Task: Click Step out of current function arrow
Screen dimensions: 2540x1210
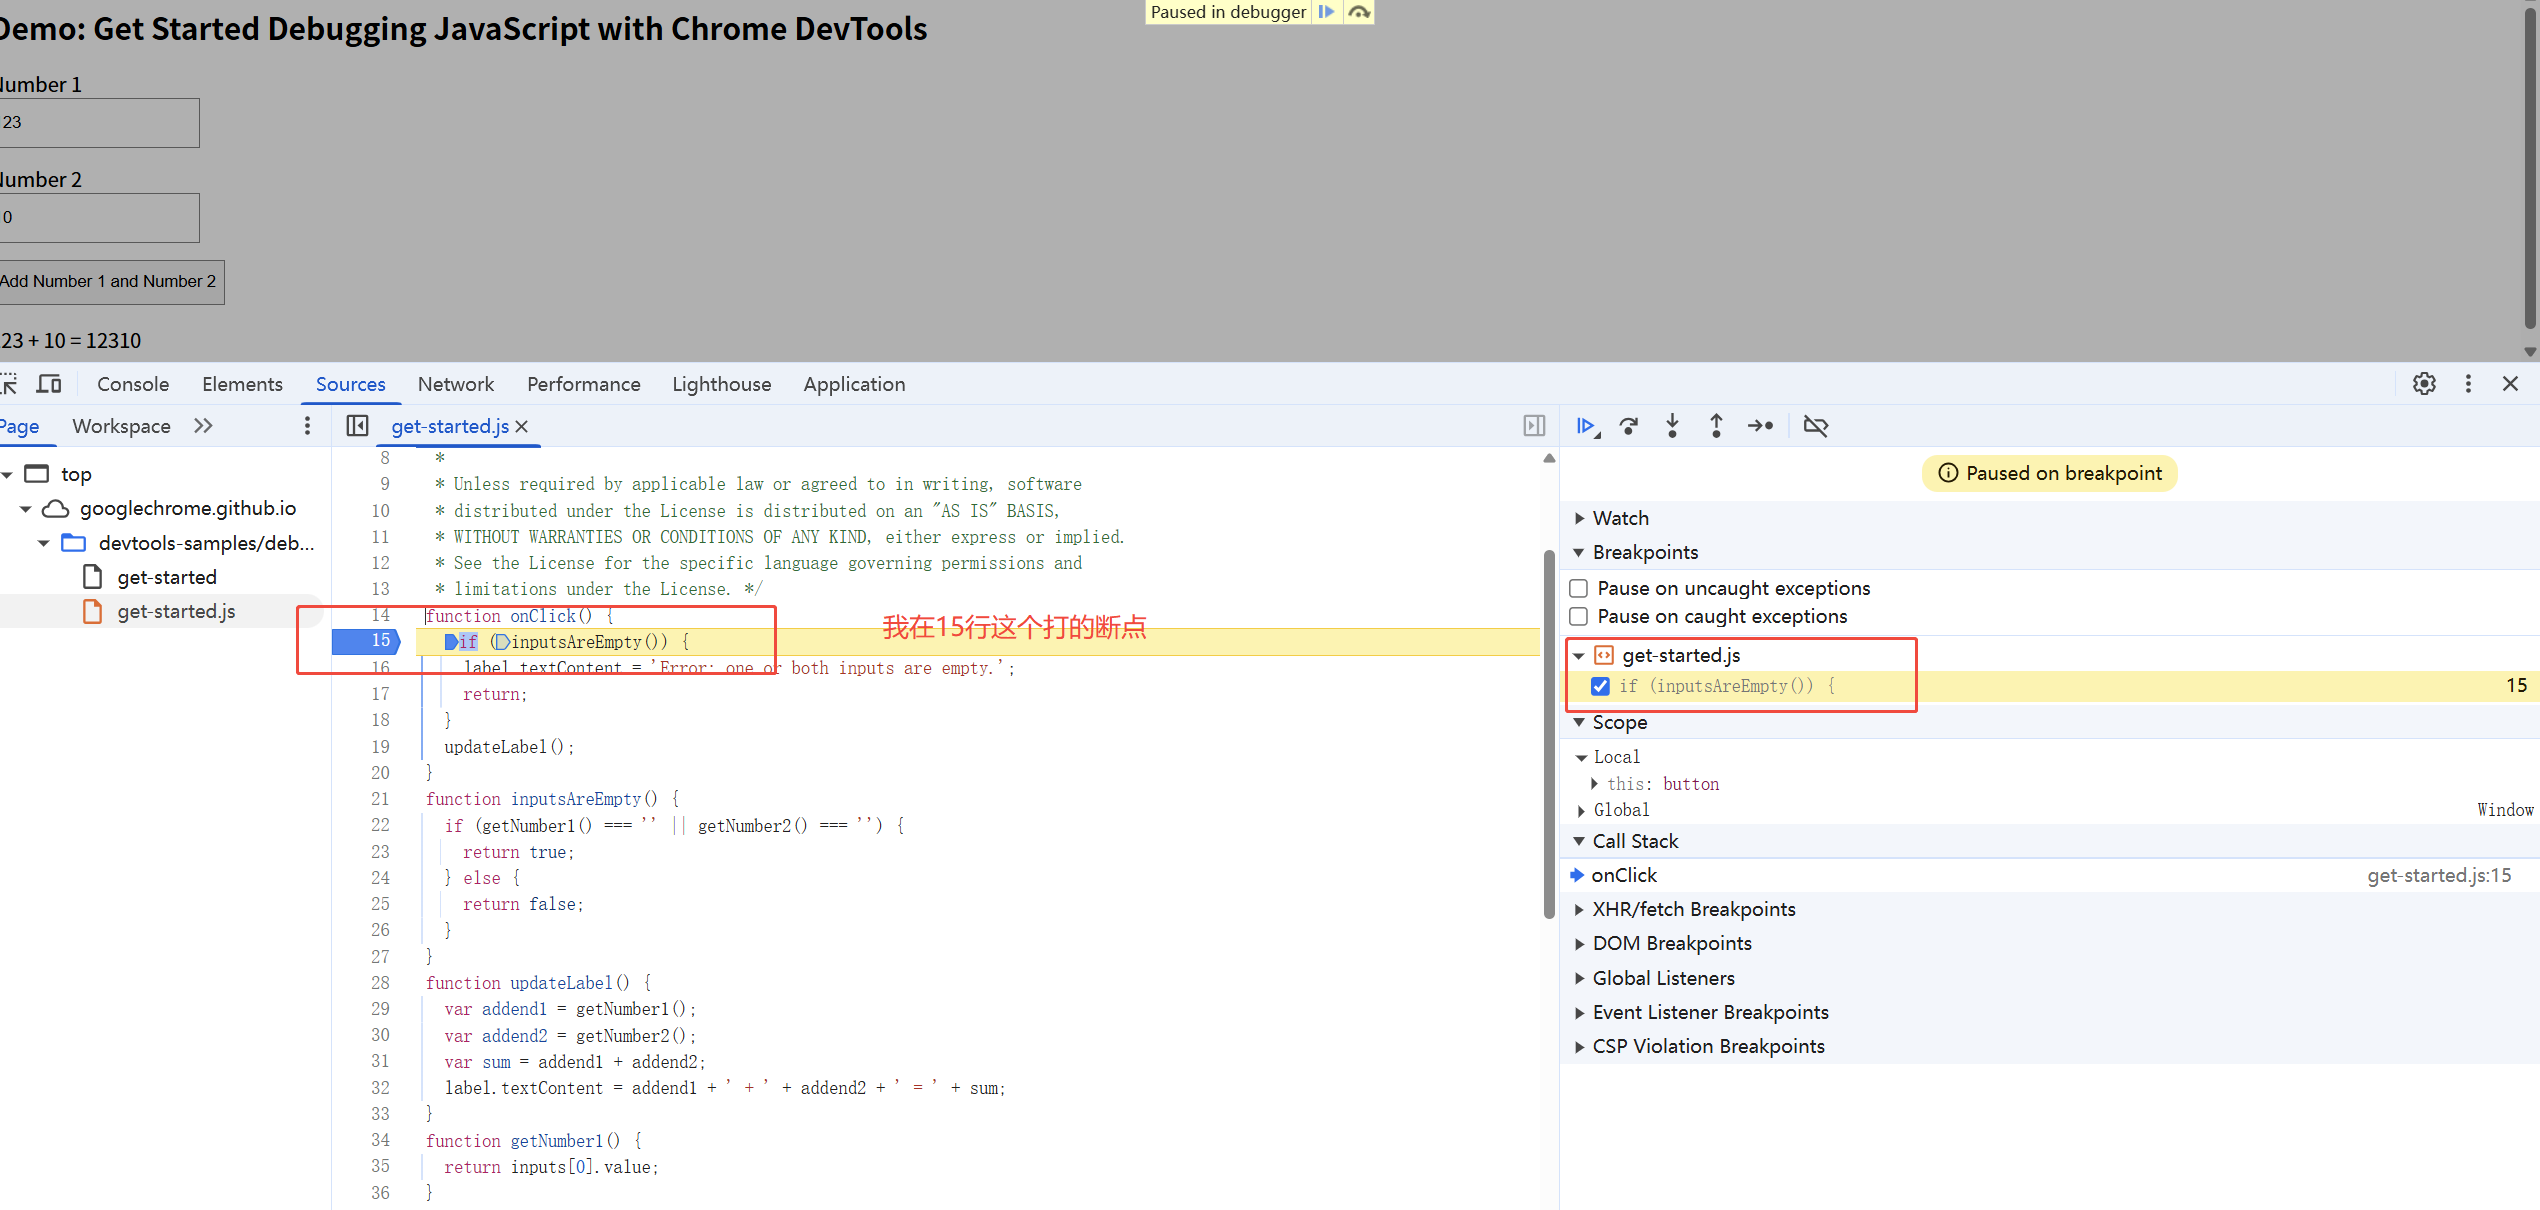Action: pos(1716,426)
